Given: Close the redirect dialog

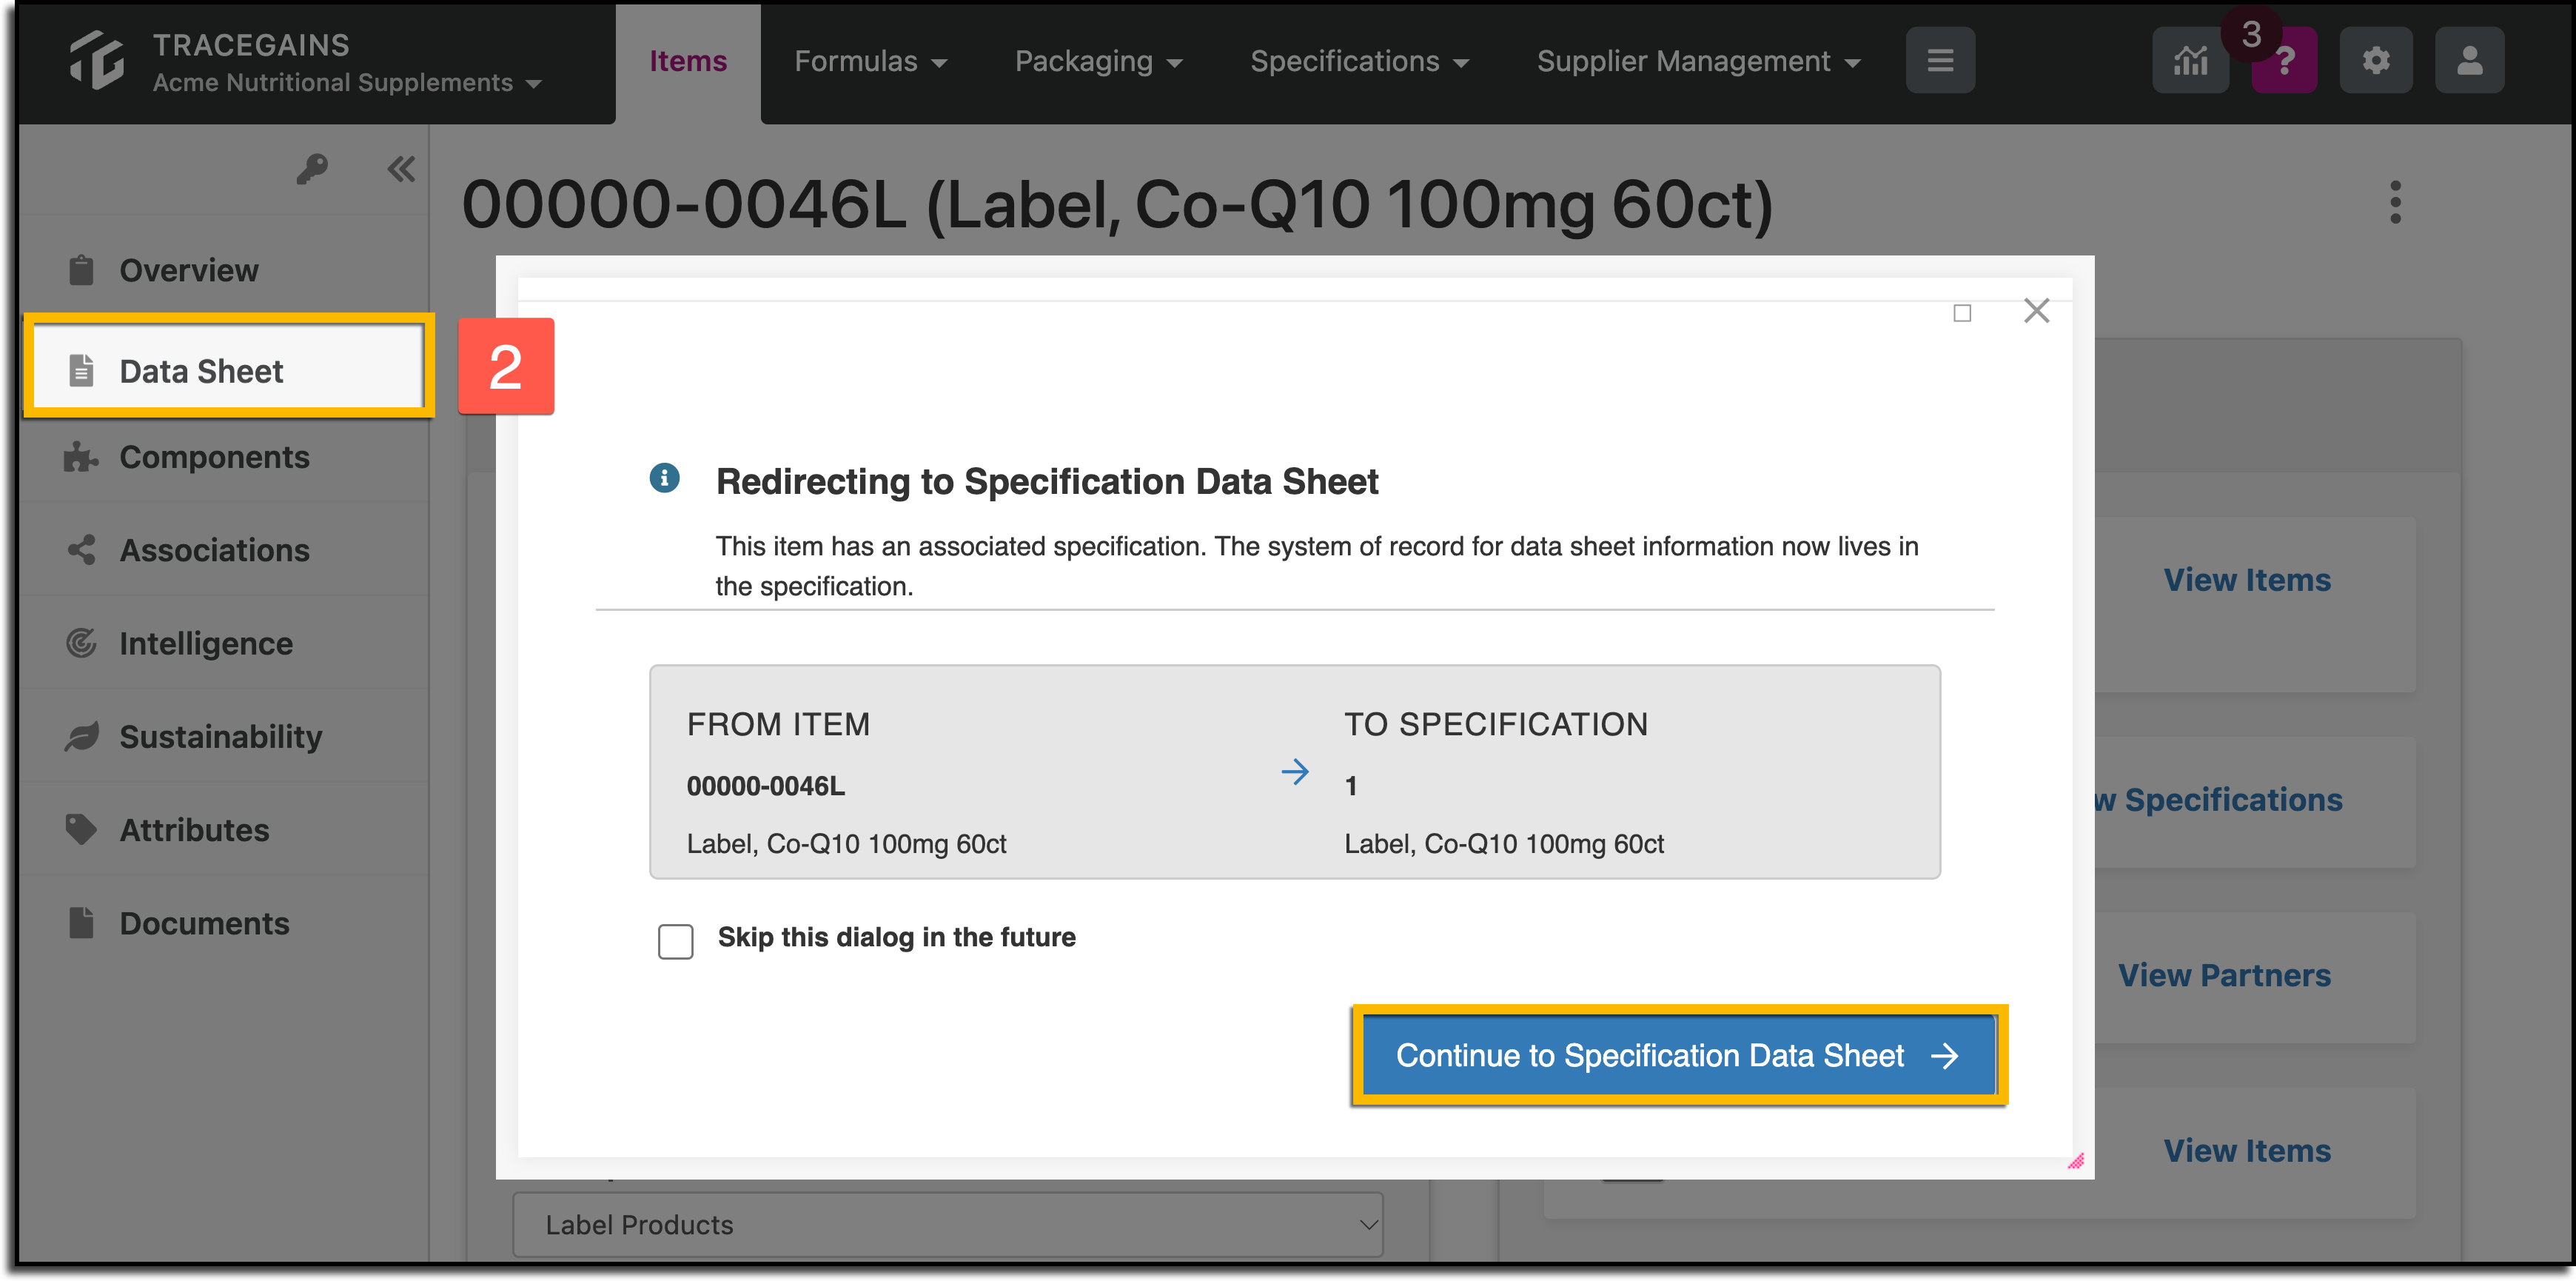Looking at the screenshot, I should [2036, 311].
